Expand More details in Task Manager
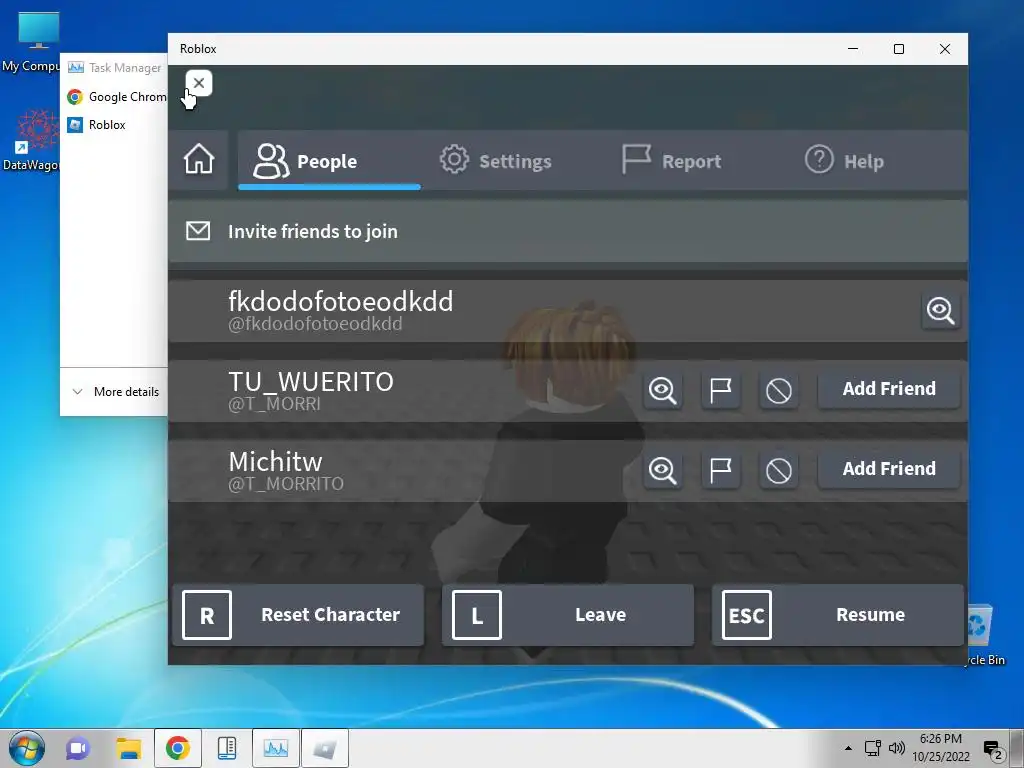1024x768 pixels. tap(116, 392)
